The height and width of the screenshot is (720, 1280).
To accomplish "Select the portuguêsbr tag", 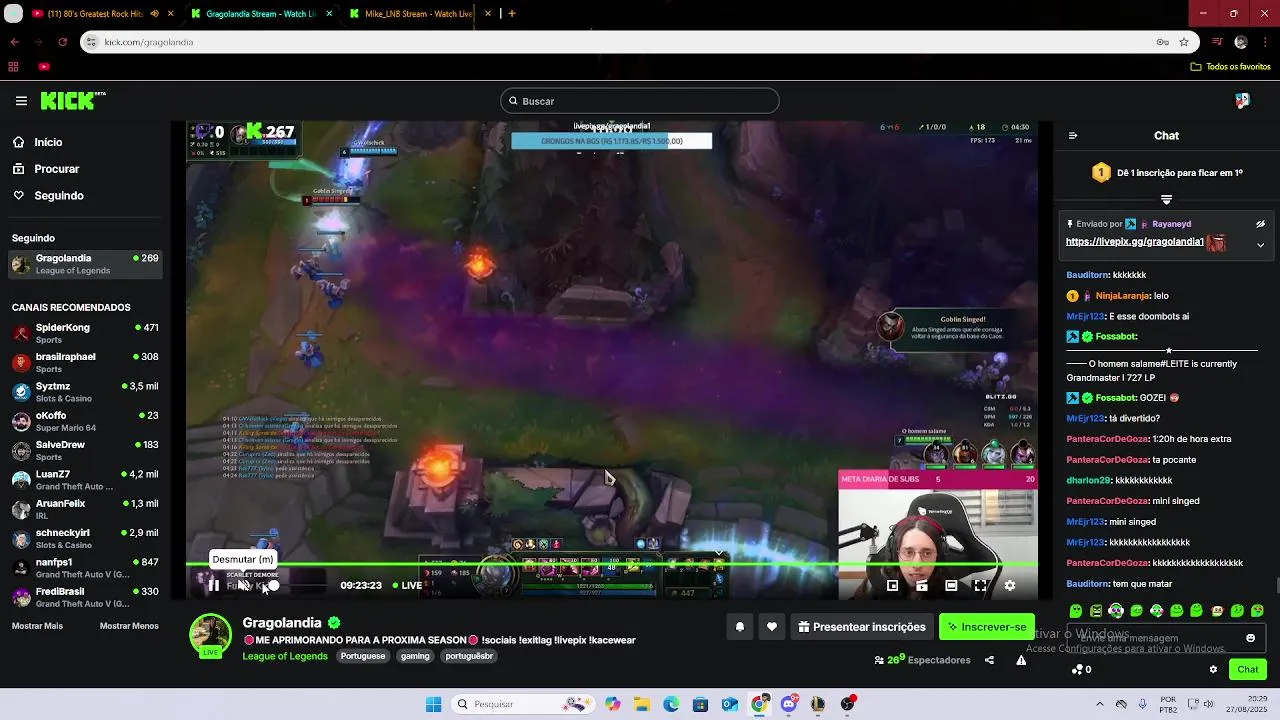I will coord(469,656).
